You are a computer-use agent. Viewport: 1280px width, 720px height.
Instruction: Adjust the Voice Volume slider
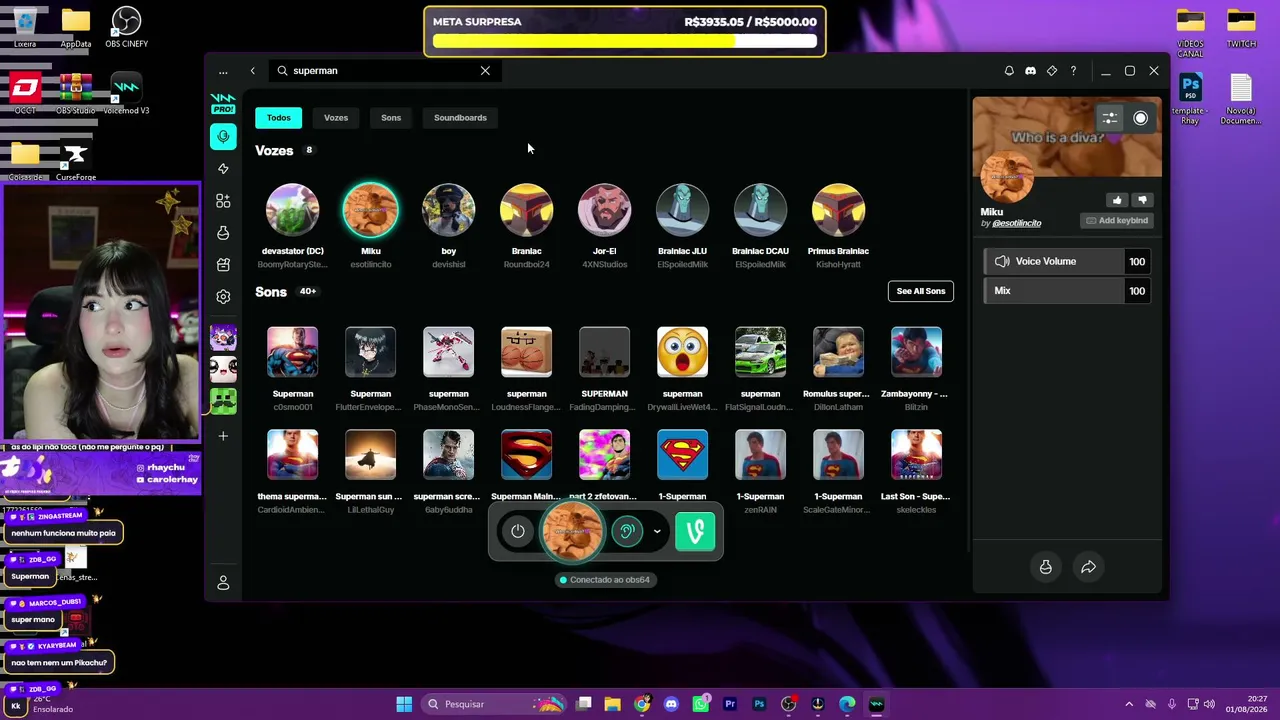(x=1067, y=262)
